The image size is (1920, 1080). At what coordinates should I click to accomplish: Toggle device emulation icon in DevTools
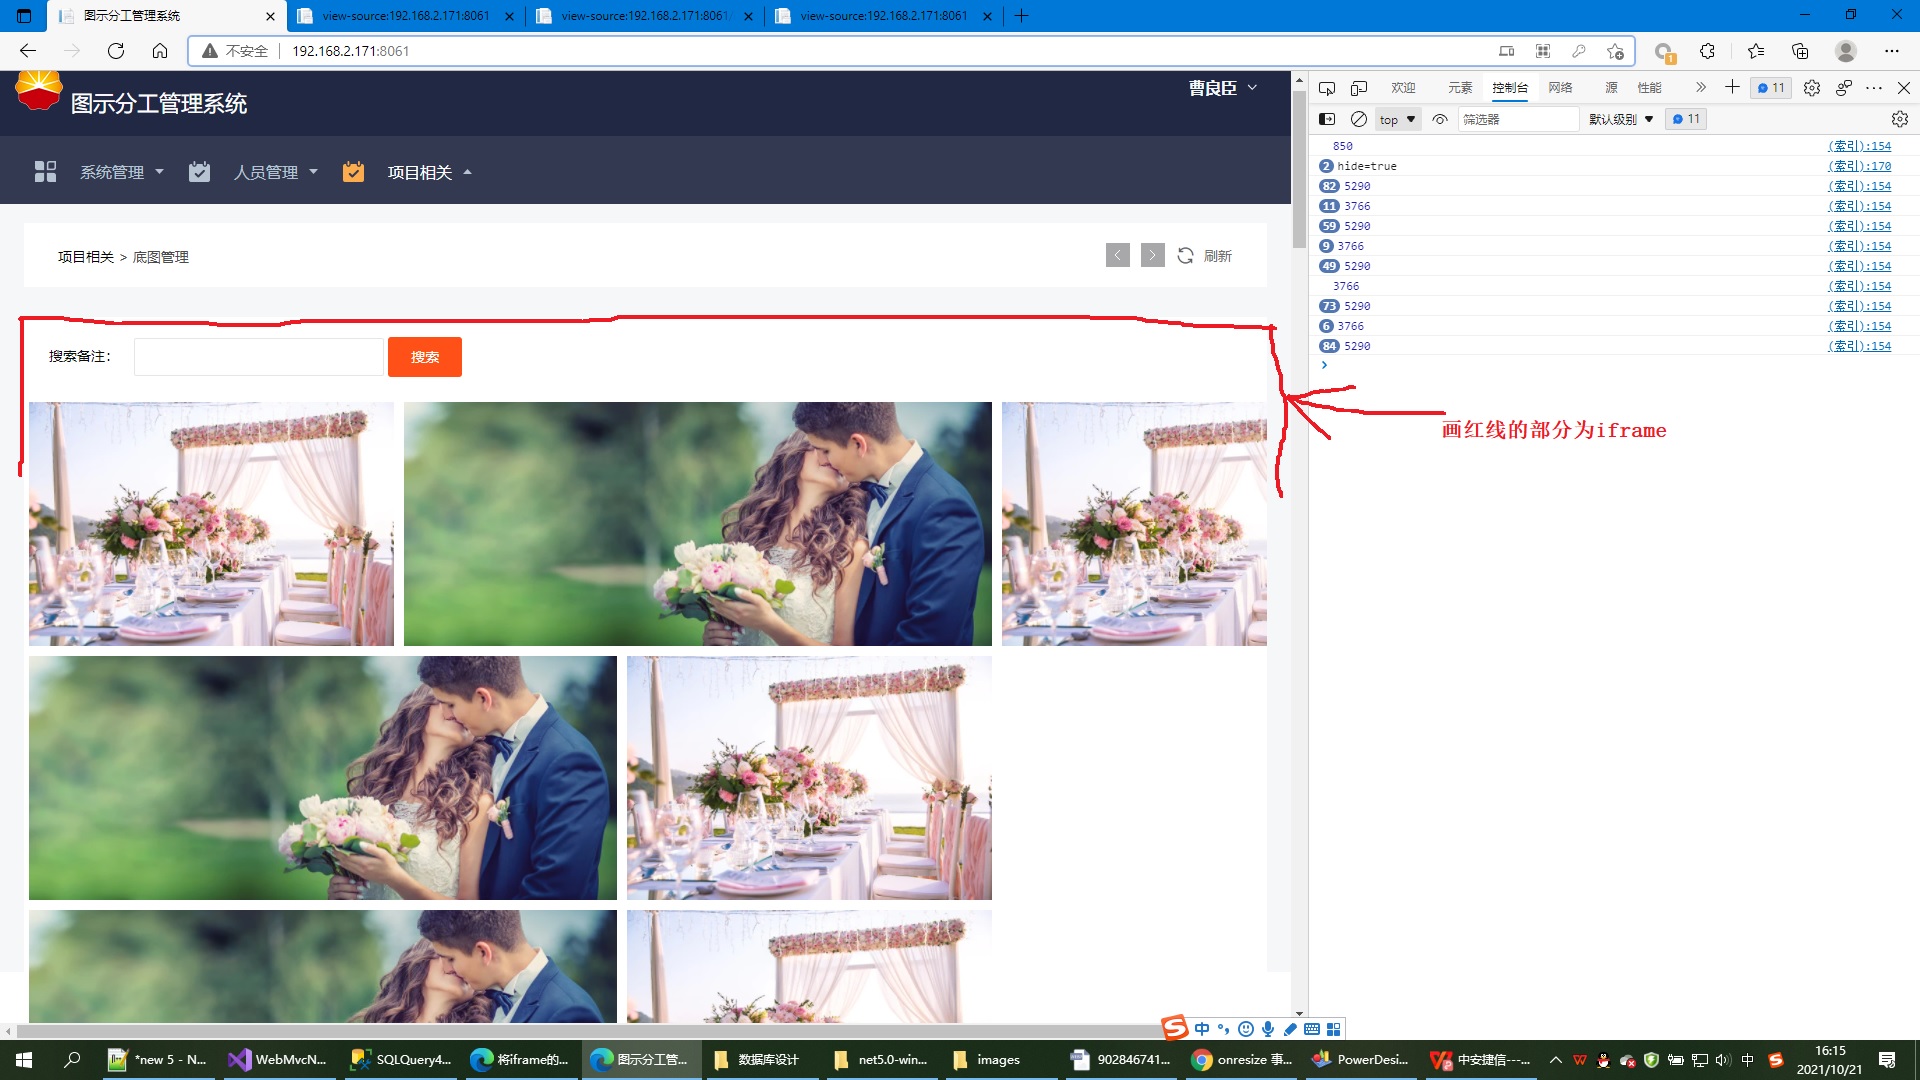point(1358,88)
